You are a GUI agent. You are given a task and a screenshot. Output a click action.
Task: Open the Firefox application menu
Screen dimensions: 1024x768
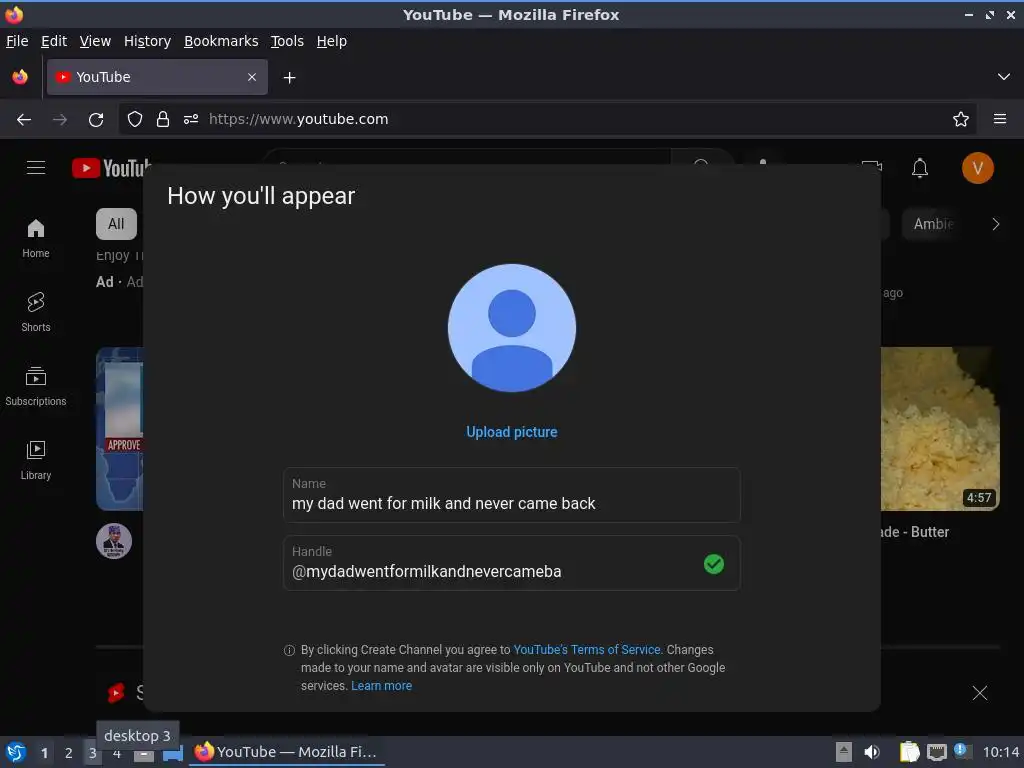pos(1000,119)
